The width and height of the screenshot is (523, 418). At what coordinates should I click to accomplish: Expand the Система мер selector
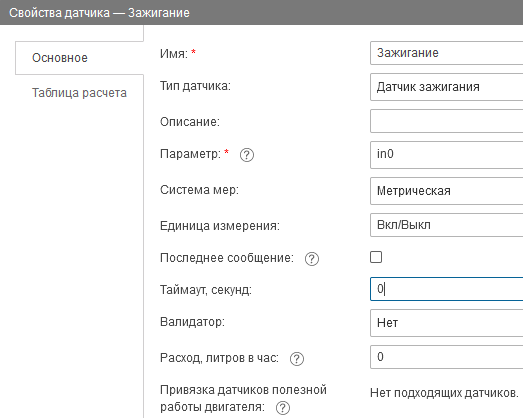pyautogui.click(x=447, y=191)
